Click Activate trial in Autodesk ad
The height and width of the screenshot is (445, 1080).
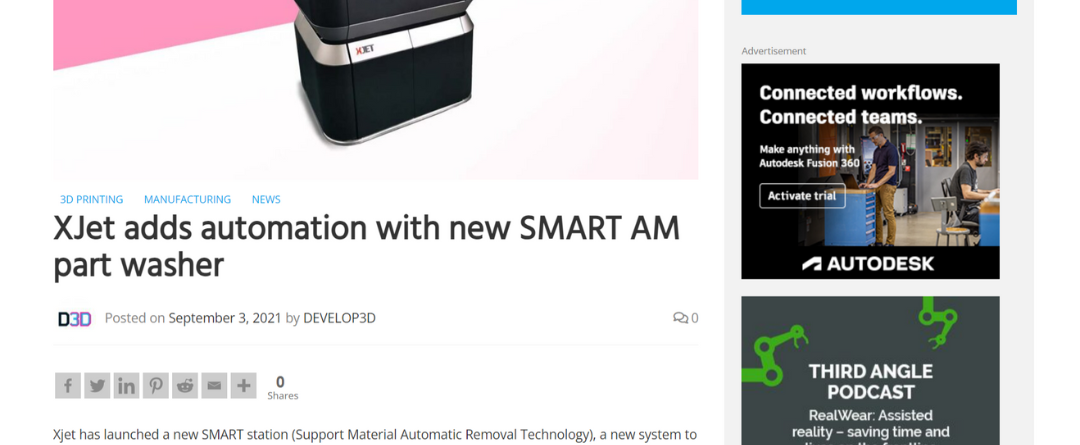click(802, 196)
